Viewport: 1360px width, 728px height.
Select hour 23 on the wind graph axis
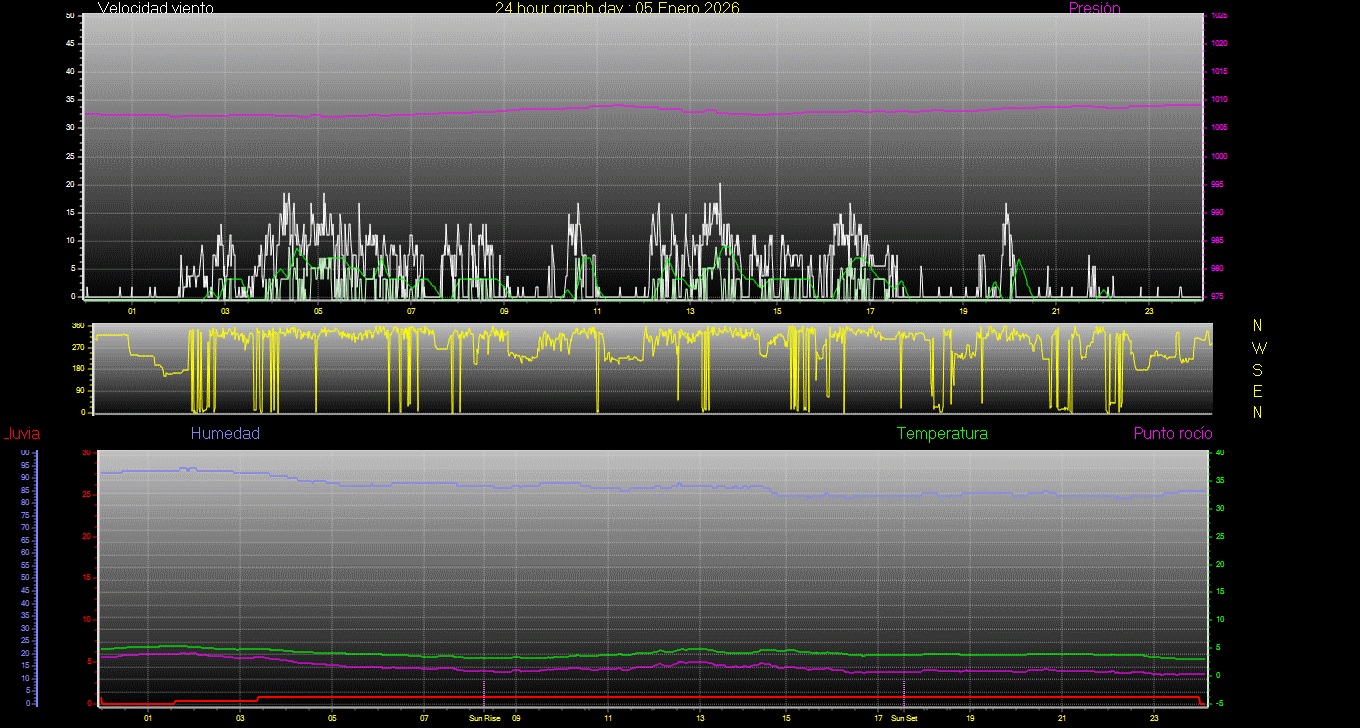click(x=1149, y=311)
